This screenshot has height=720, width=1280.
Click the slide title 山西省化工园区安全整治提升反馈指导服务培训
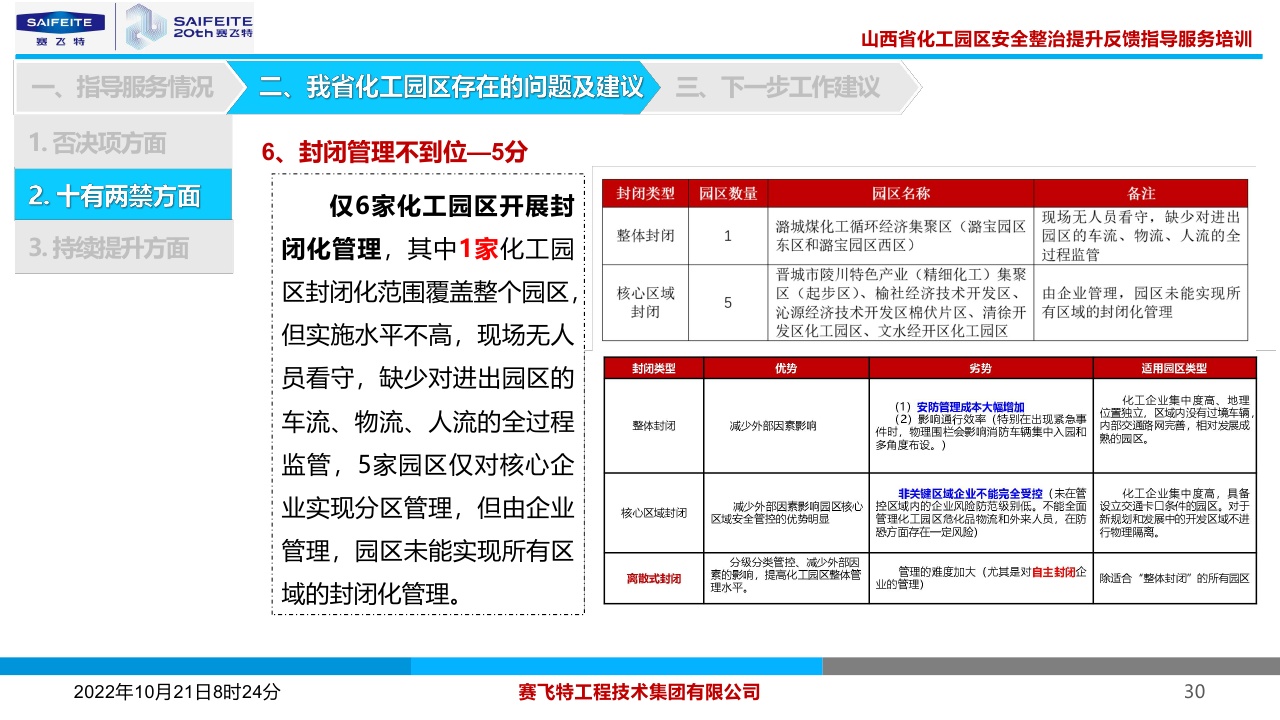1056,40
